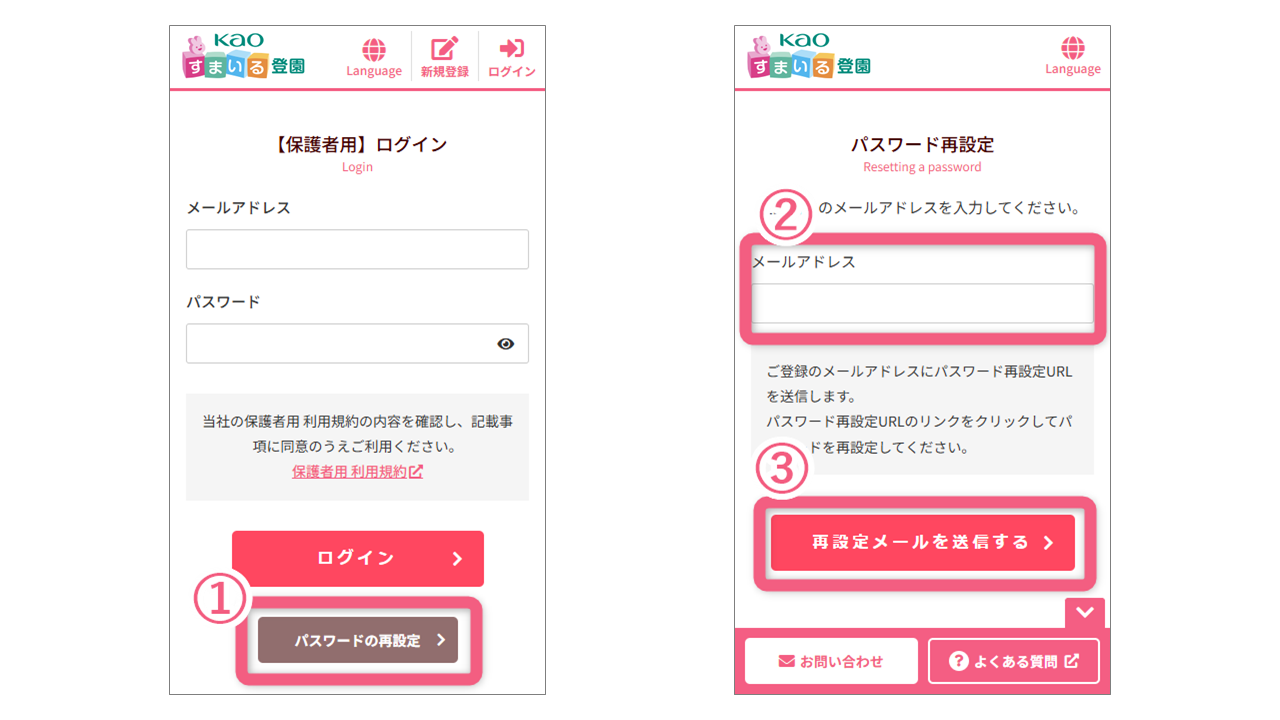Click the パスワードの再設定 button

point(358,640)
